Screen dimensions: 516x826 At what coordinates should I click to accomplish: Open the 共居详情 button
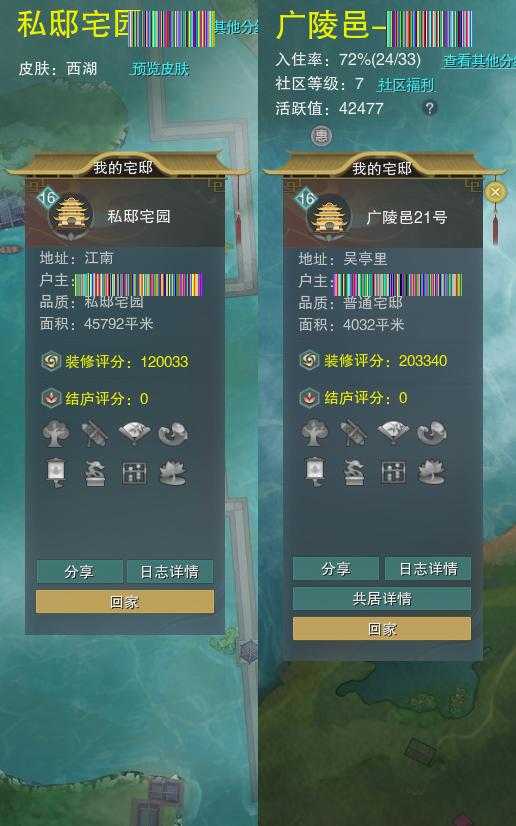(382, 599)
